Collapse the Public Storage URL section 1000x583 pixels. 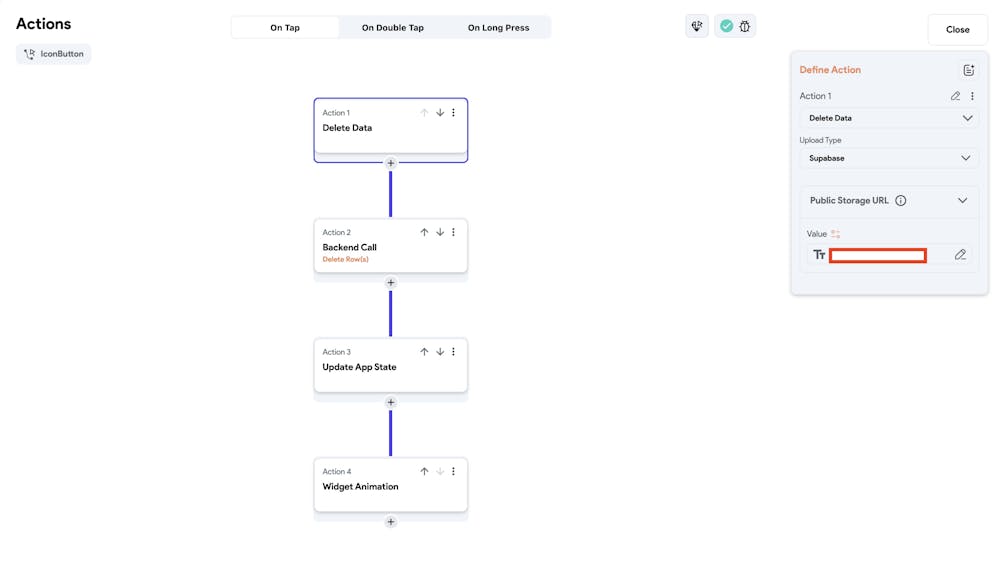[x=962, y=200]
